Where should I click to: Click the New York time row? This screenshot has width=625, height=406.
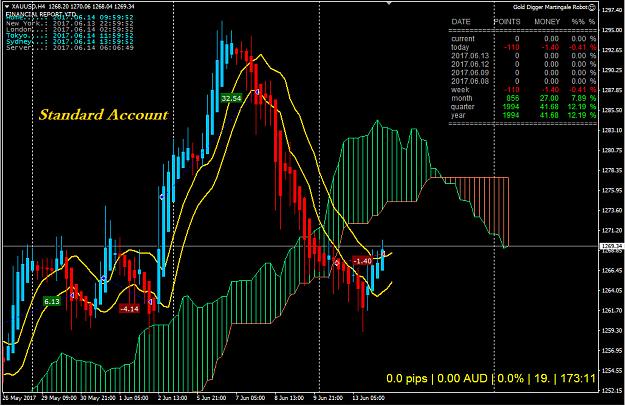tap(70, 24)
